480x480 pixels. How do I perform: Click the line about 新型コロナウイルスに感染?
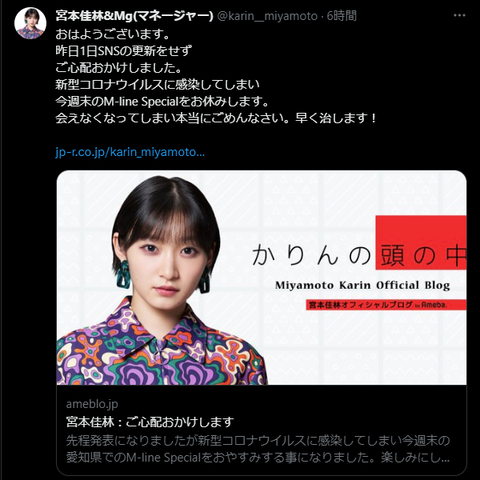coord(157,85)
